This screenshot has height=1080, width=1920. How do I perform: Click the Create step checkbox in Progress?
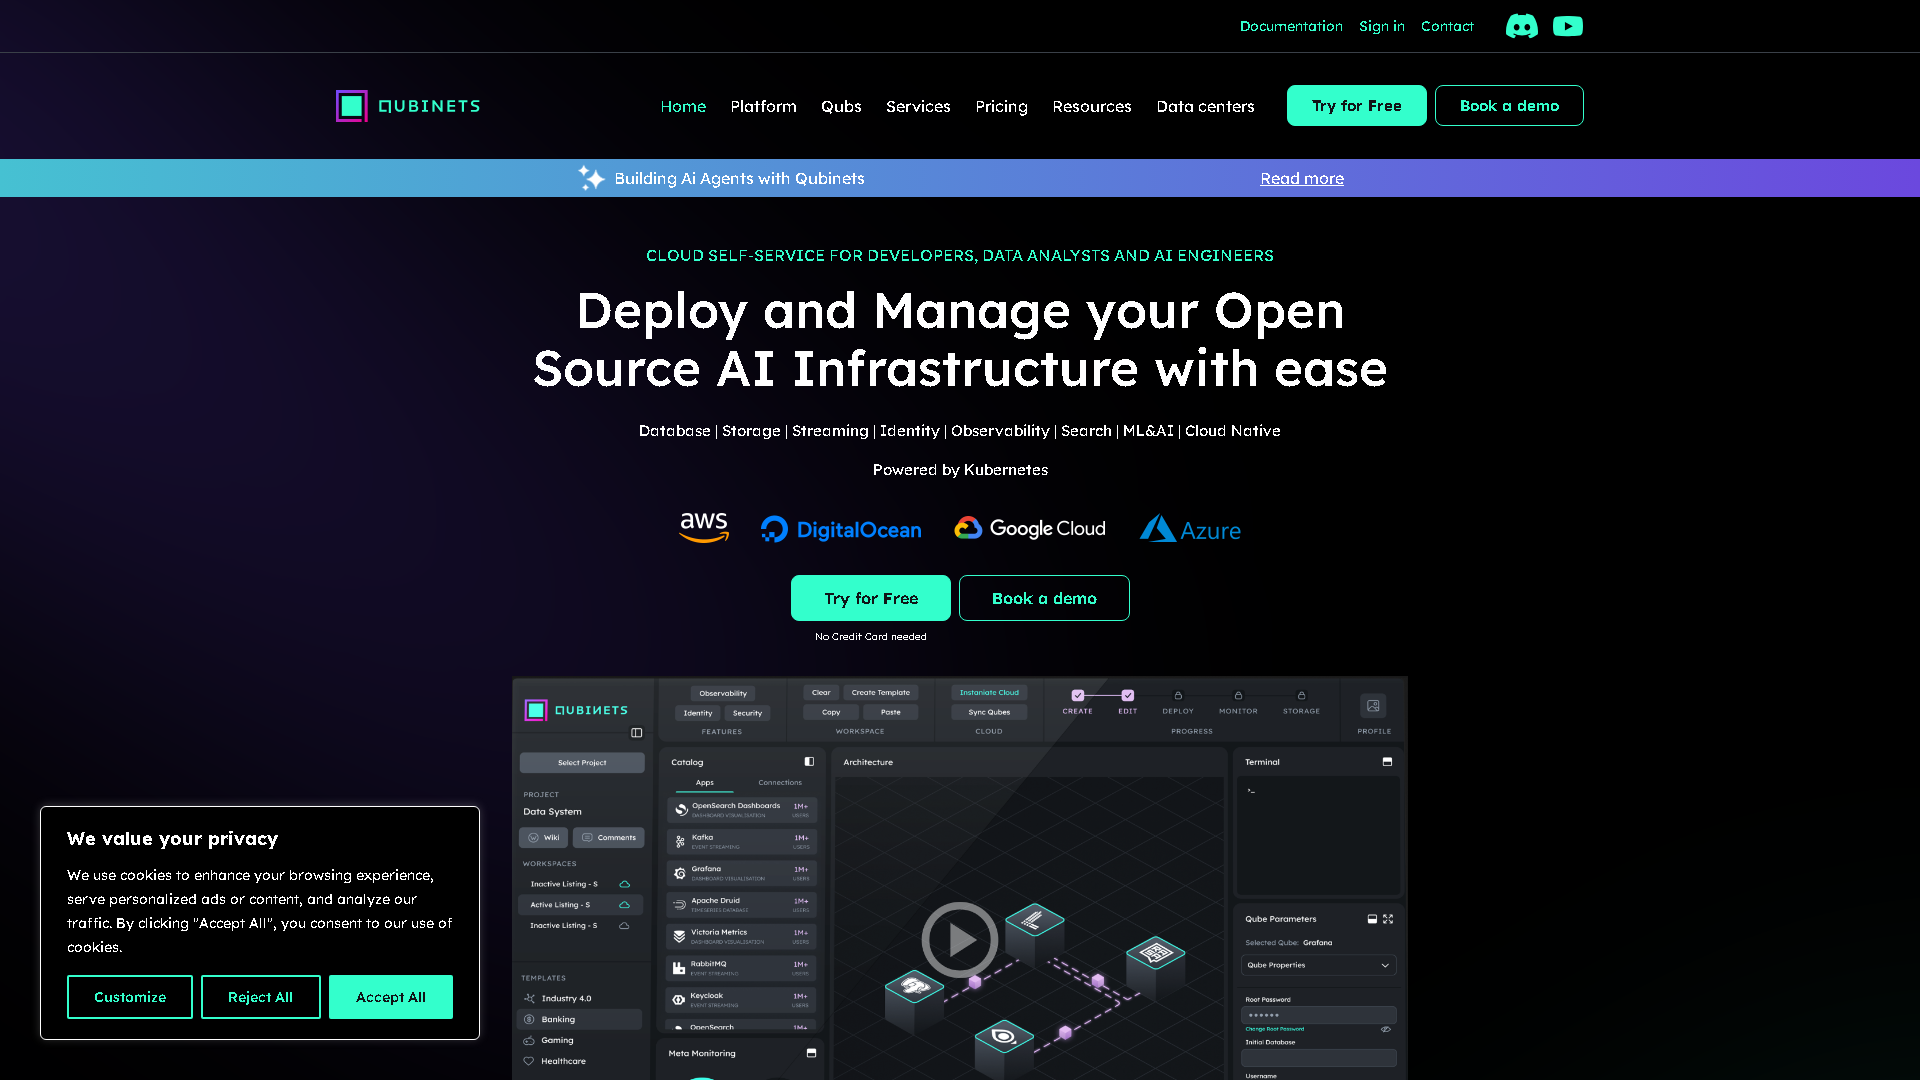pos(1077,696)
